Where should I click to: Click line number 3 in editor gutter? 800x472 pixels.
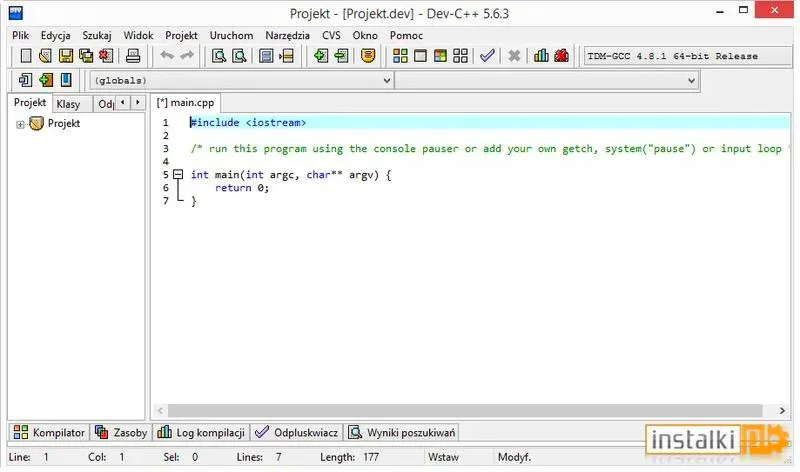coord(165,149)
